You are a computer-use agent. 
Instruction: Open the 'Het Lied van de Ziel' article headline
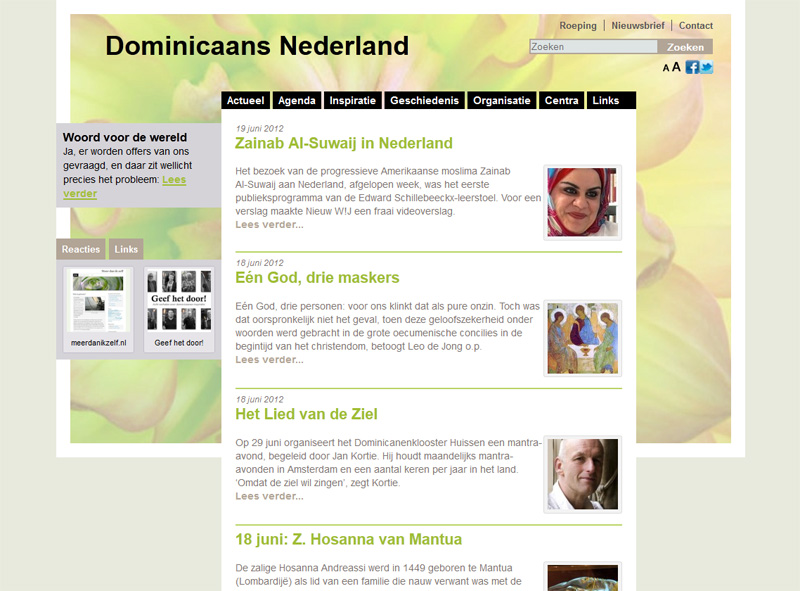click(x=307, y=414)
